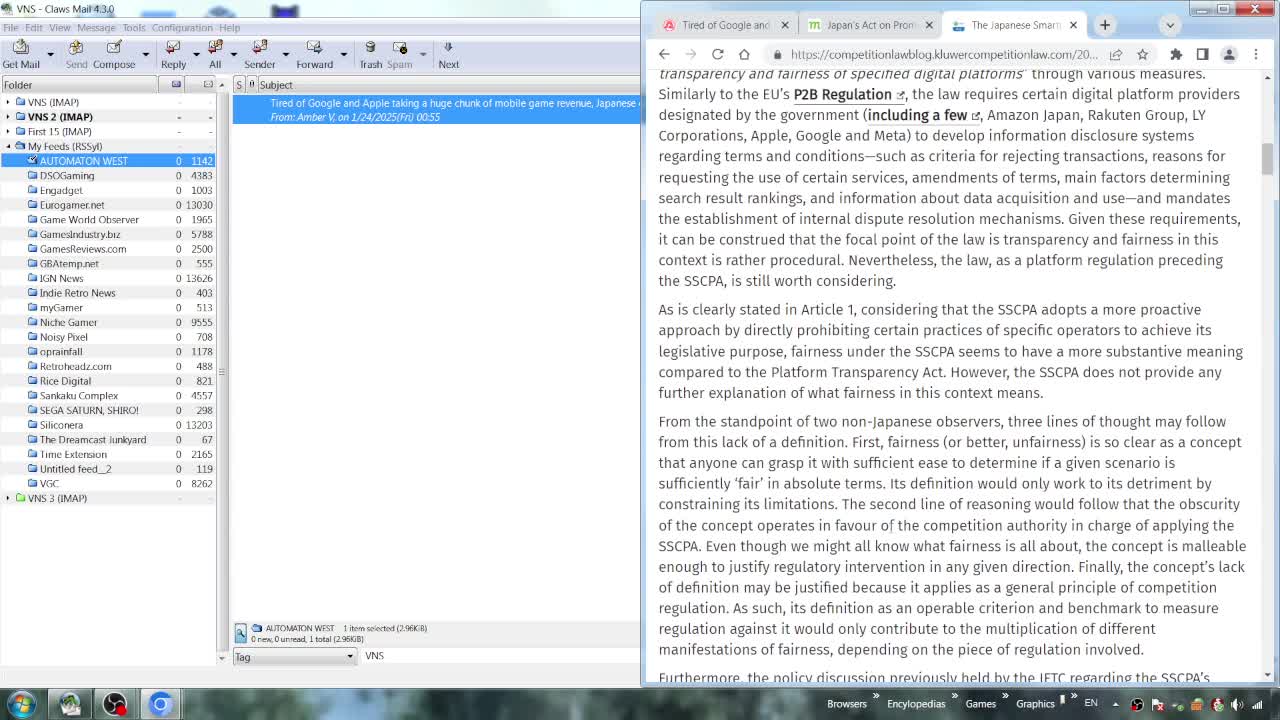Open the 'Tired of Google and Apple' message

437,110
